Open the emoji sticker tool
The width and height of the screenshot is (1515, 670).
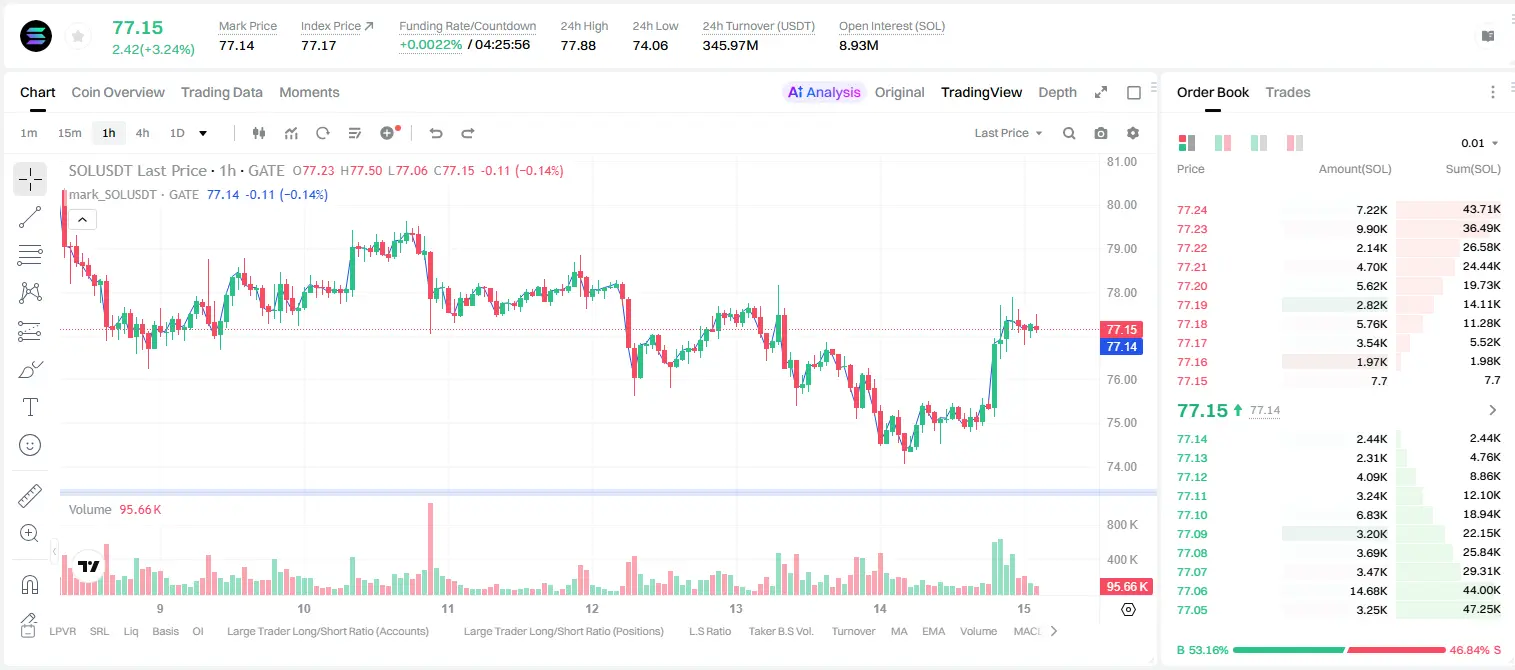[30, 445]
